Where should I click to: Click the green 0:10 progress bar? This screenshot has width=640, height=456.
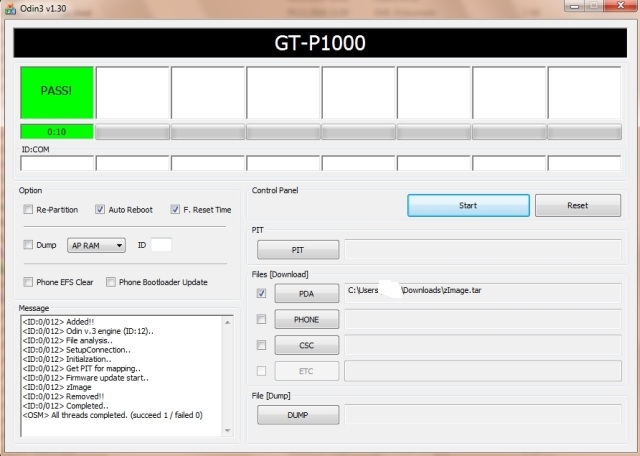point(57,132)
